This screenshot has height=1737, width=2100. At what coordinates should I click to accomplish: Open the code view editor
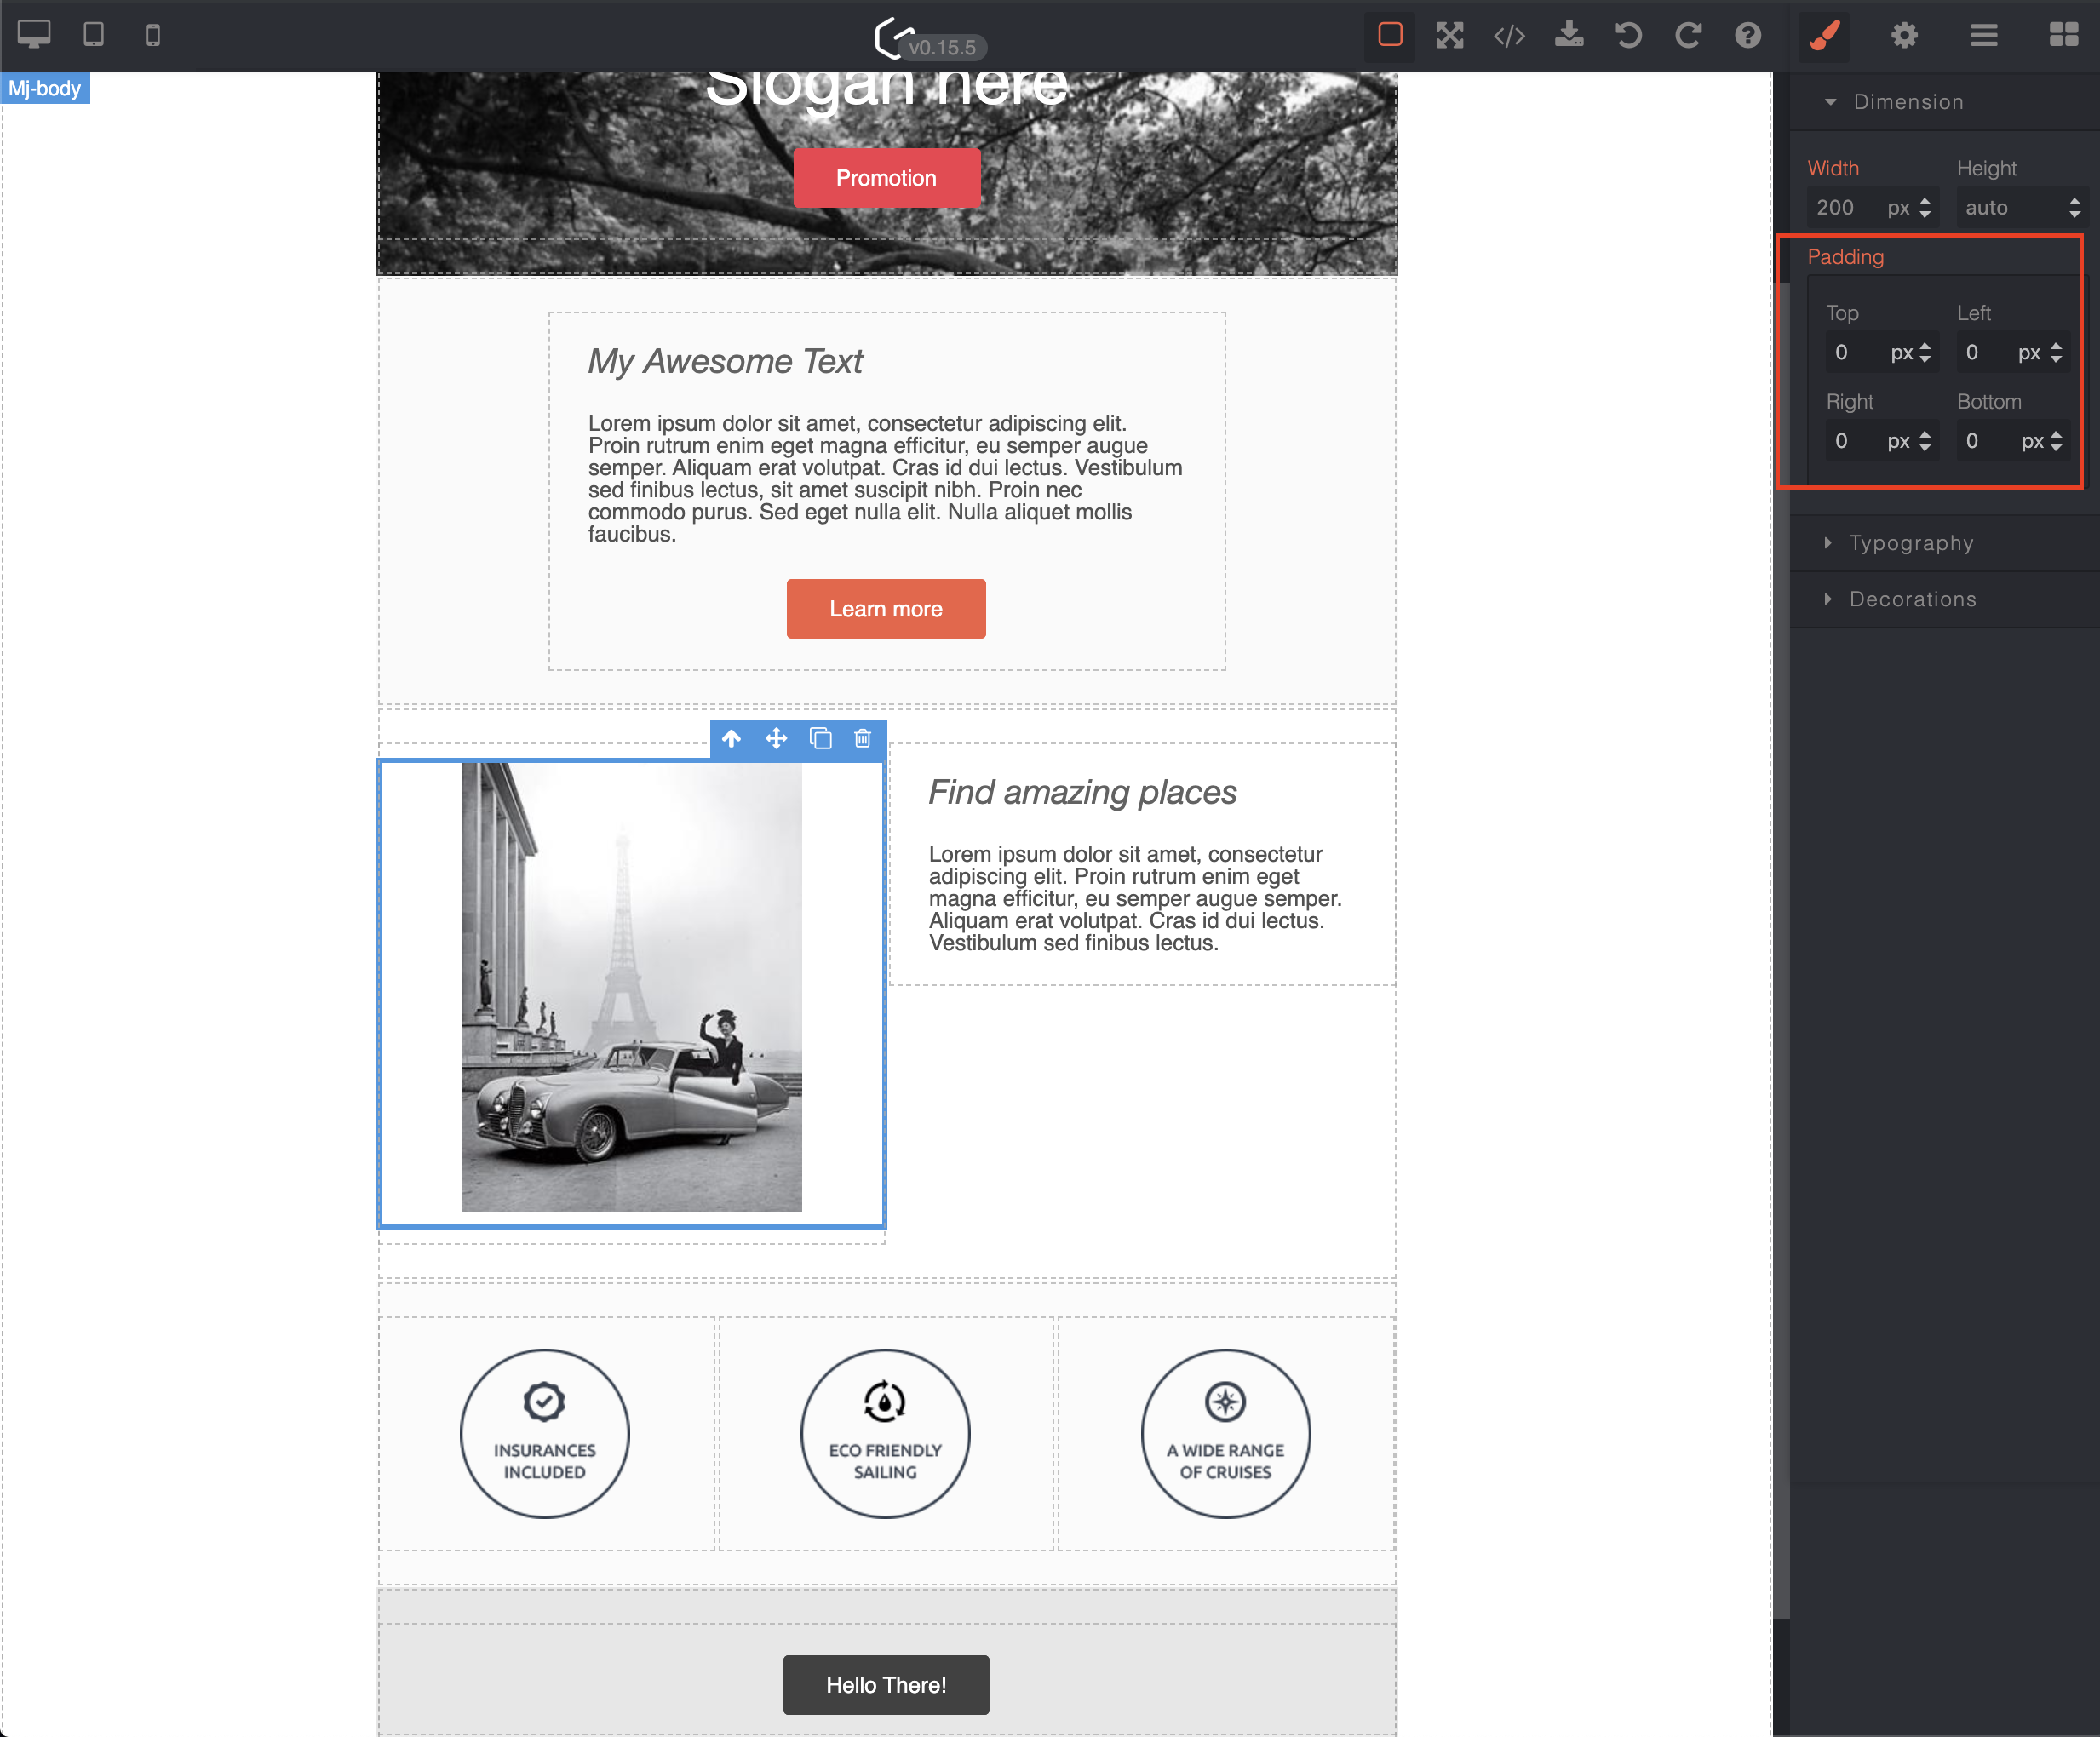(x=1508, y=35)
